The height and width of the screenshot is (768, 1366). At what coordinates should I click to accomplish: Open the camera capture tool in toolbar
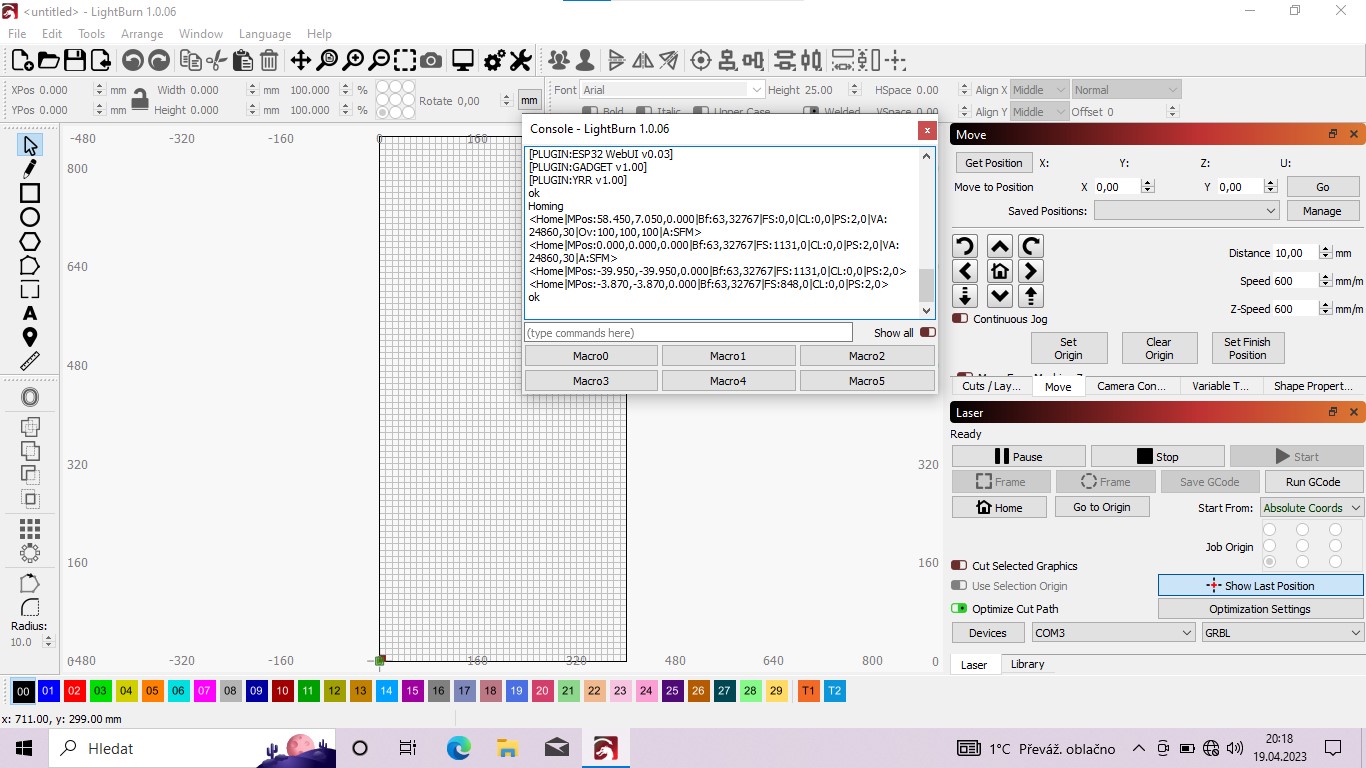(x=431, y=61)
